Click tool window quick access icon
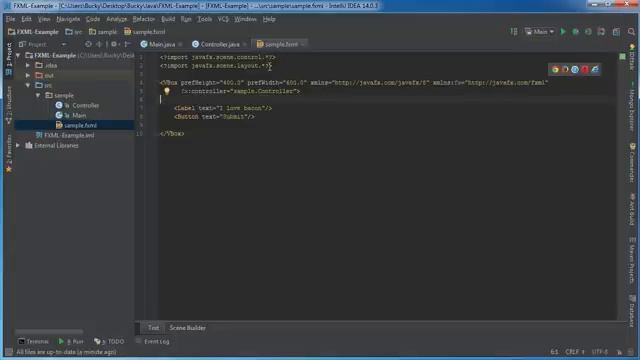 pyautogui.click(x=9, y=352)
